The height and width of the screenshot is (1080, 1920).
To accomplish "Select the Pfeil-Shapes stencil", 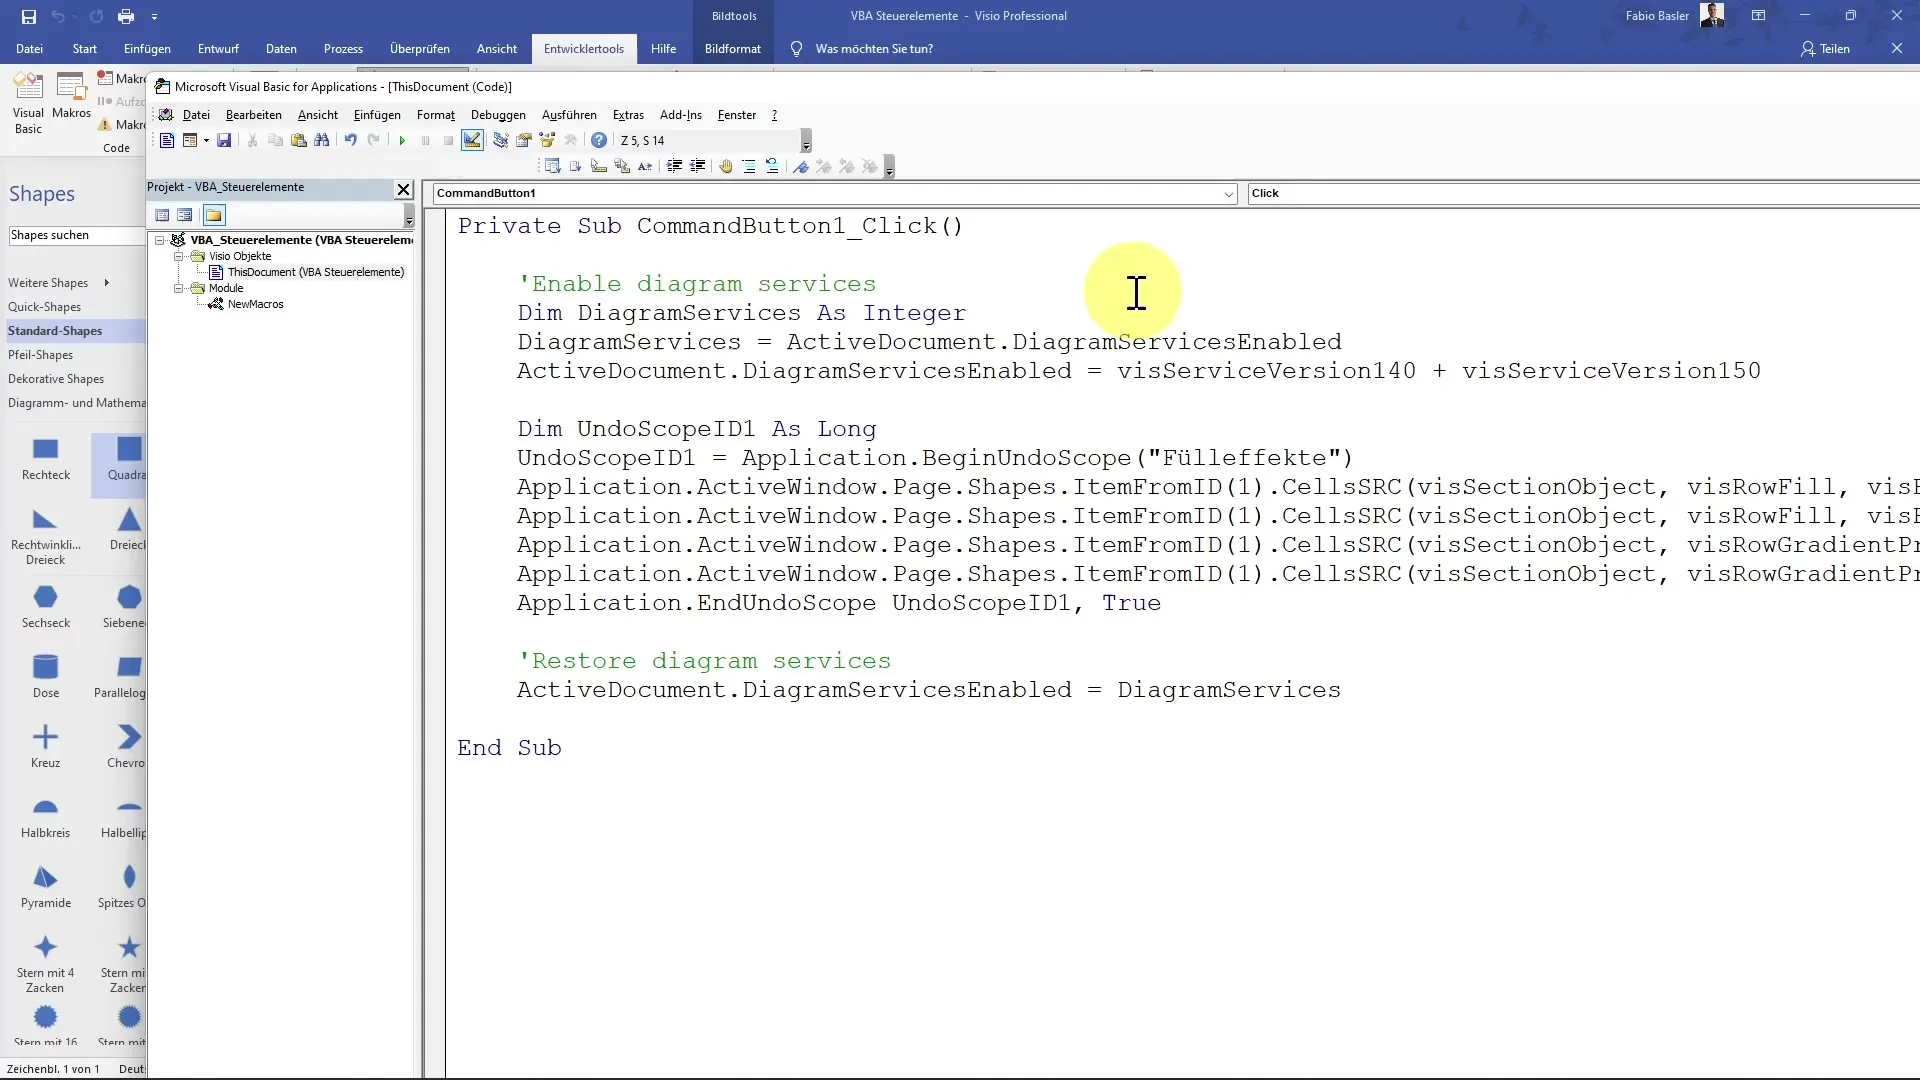I will click(x=41, y=355).
